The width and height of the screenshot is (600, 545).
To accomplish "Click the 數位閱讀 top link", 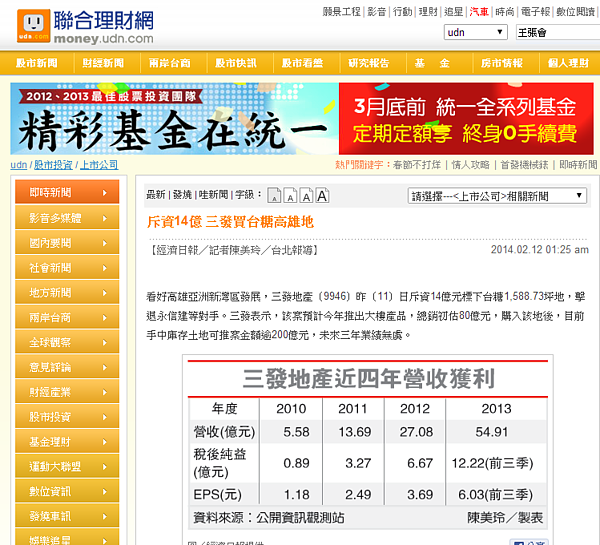I will coord(576,12).
